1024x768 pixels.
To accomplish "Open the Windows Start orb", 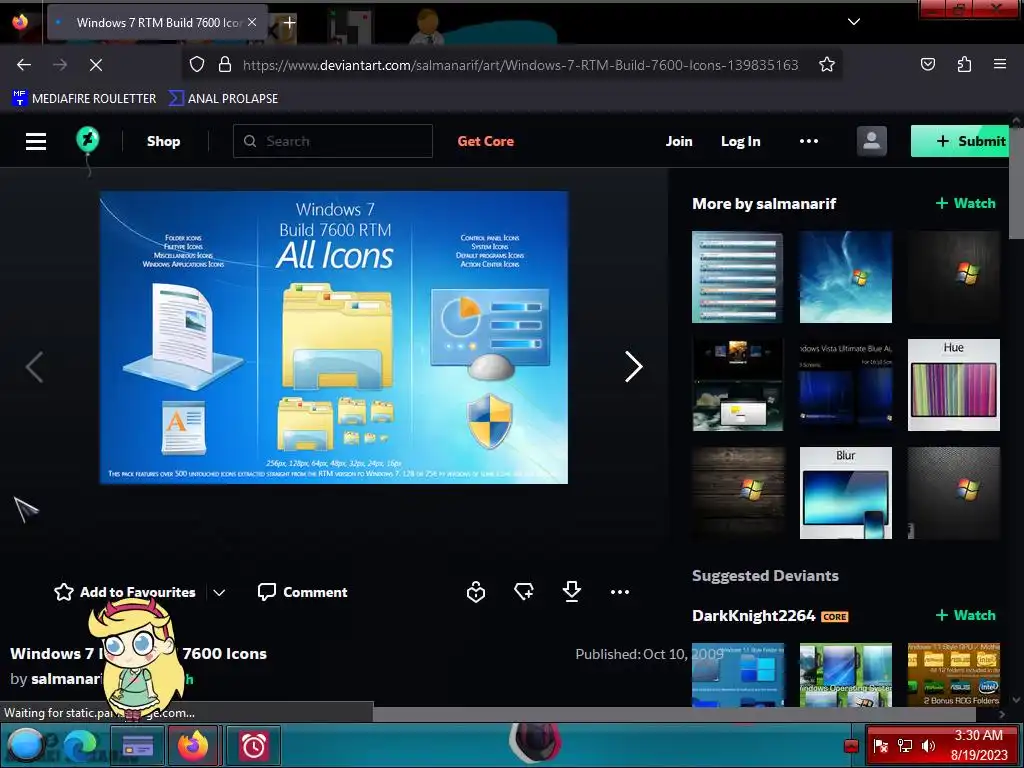I will (24, 745).
